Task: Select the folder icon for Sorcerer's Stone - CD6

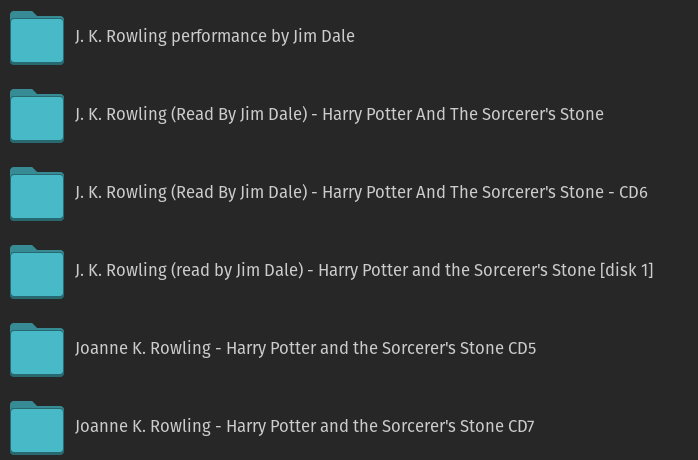Action: [37, 194]
